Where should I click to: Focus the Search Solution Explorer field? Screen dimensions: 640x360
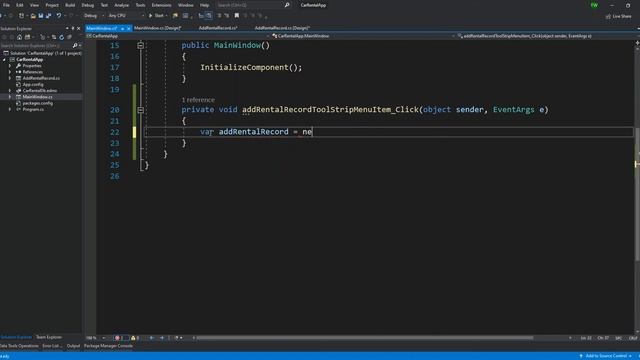36,46
